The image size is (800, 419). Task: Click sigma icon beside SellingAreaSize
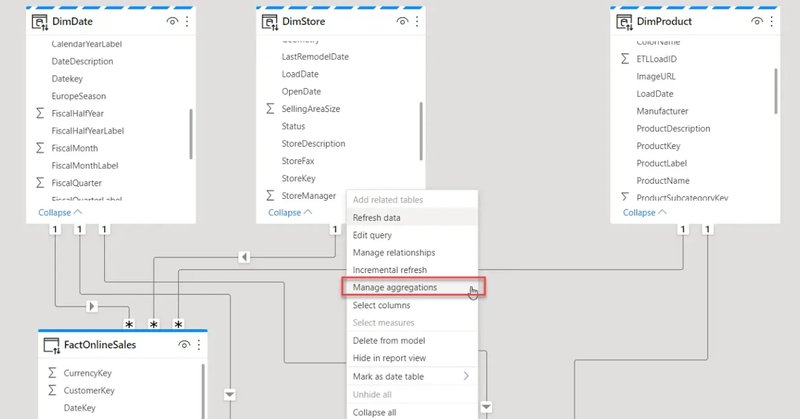point(270,109)
